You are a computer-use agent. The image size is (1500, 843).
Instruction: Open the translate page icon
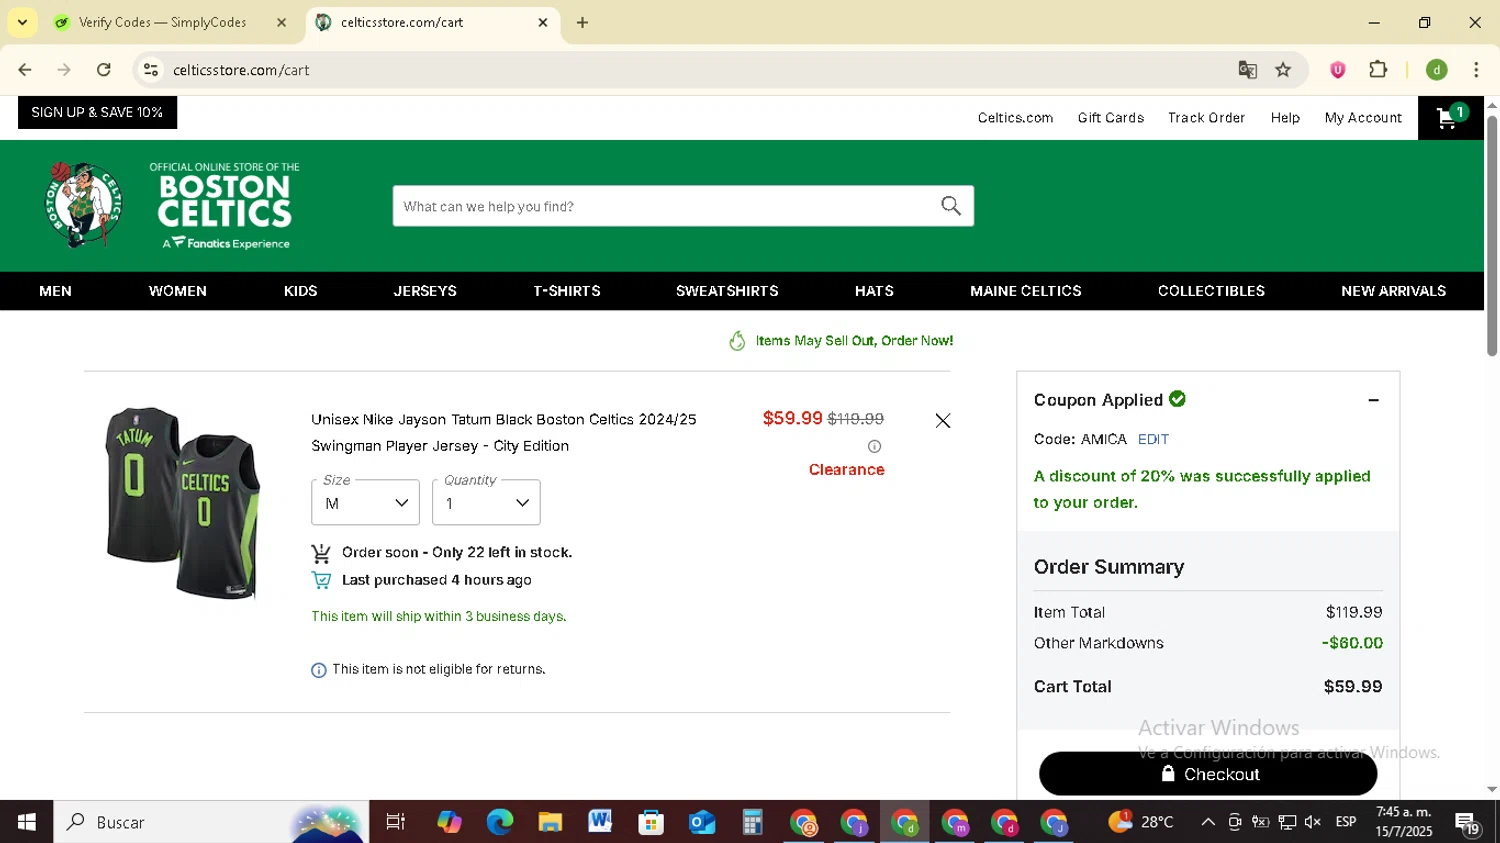[1247, 70]
